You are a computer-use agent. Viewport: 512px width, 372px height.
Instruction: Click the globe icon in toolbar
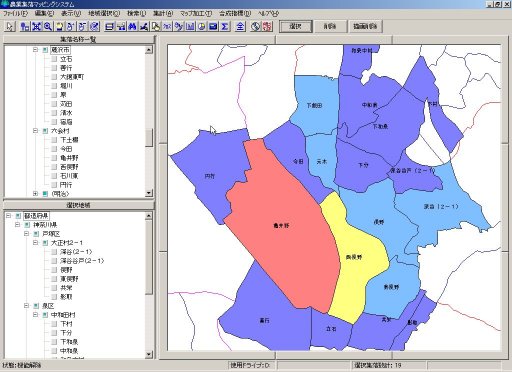click(x=255, y=26)
